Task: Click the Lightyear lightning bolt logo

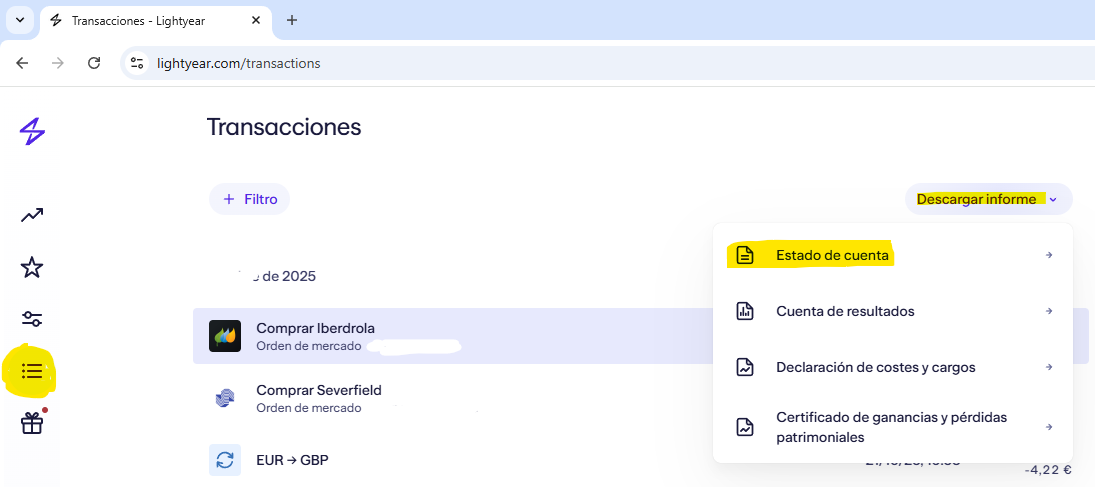Action: [32, 131]
